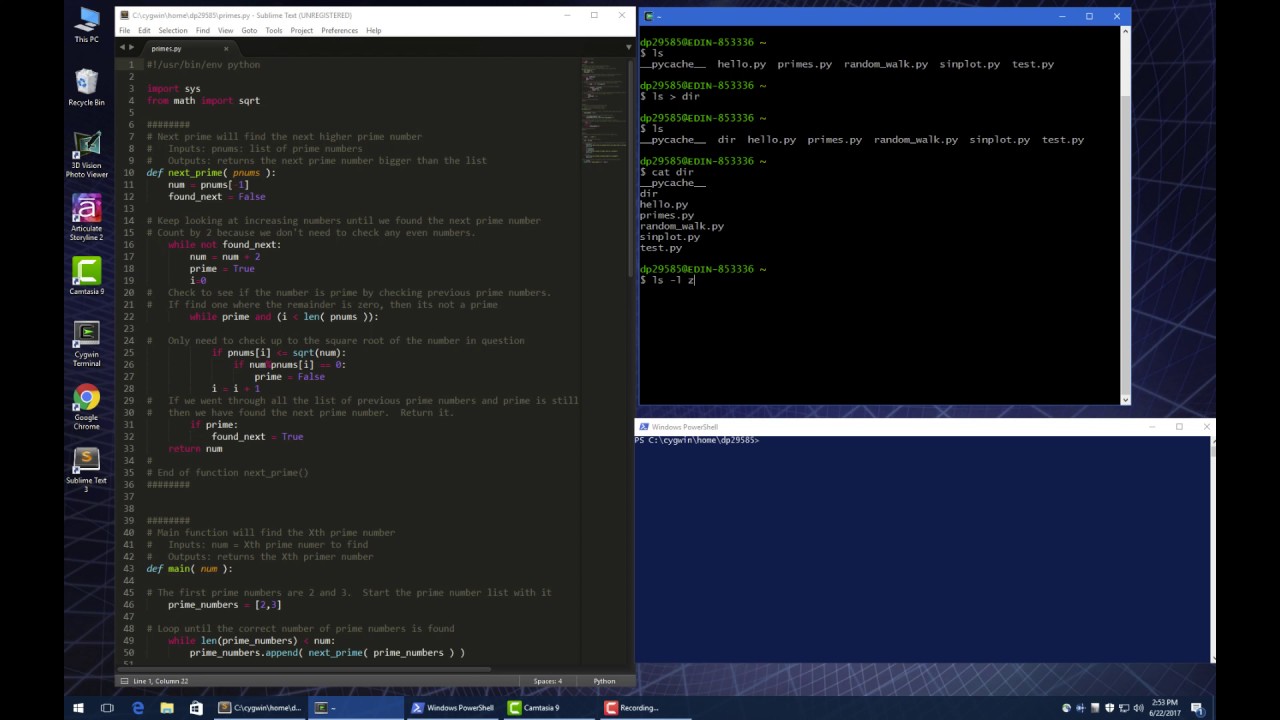
Task: Open Sublime Text Find menu
Action: (x=203, y=30)
